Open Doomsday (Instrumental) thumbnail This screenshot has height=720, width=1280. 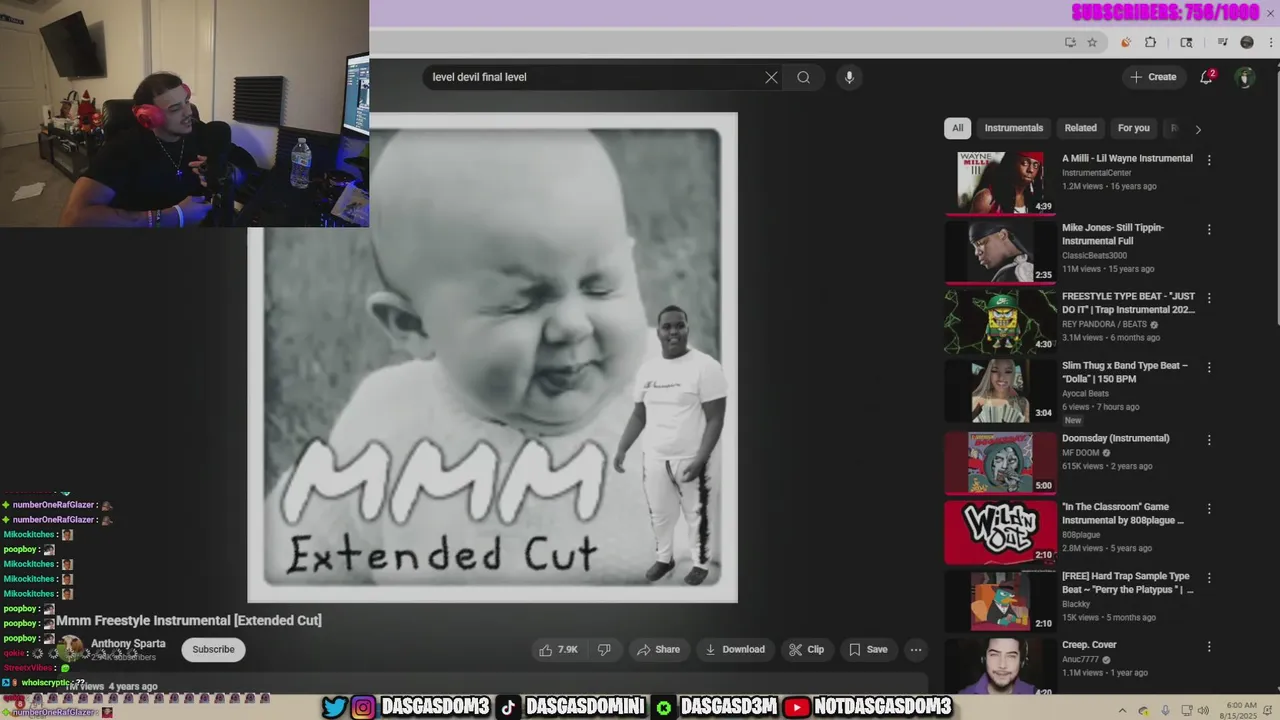pyautogui.click(x=1000, y=463)
